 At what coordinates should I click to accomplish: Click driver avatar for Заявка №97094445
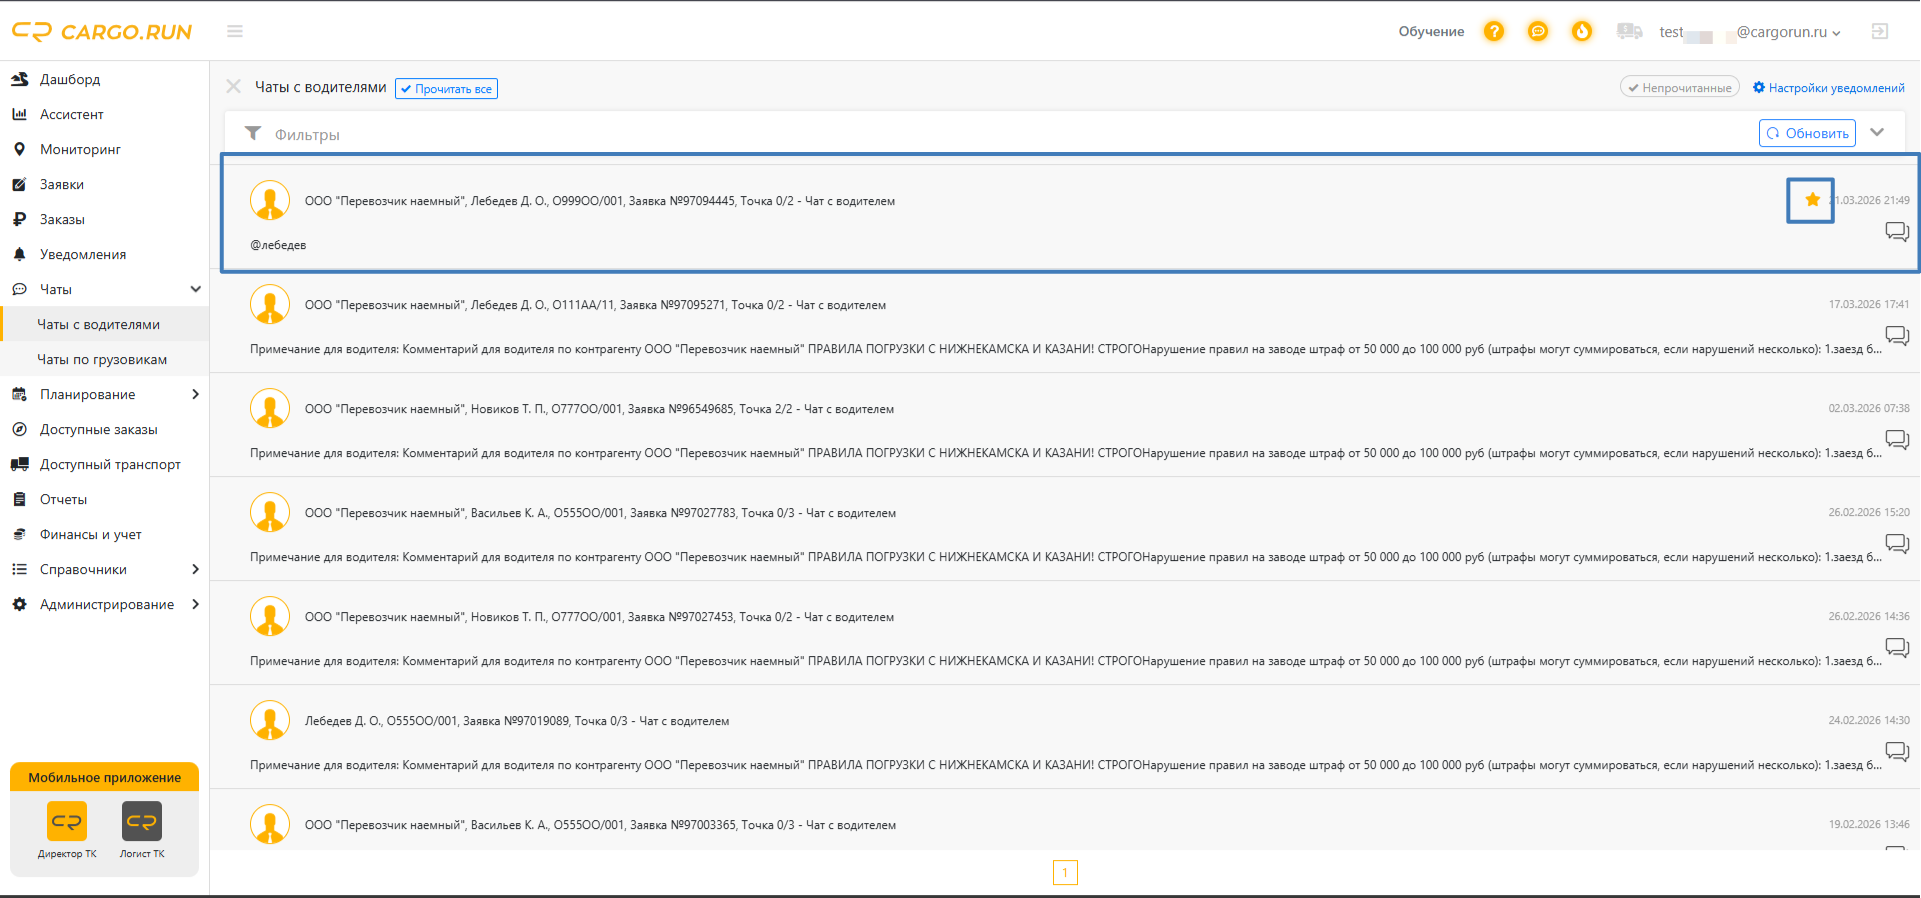pyautogui.click(x=270, y=200)
